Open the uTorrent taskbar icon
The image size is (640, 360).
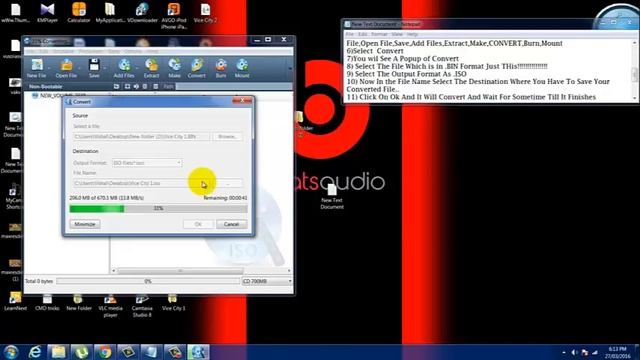click(x=81, y=352)
